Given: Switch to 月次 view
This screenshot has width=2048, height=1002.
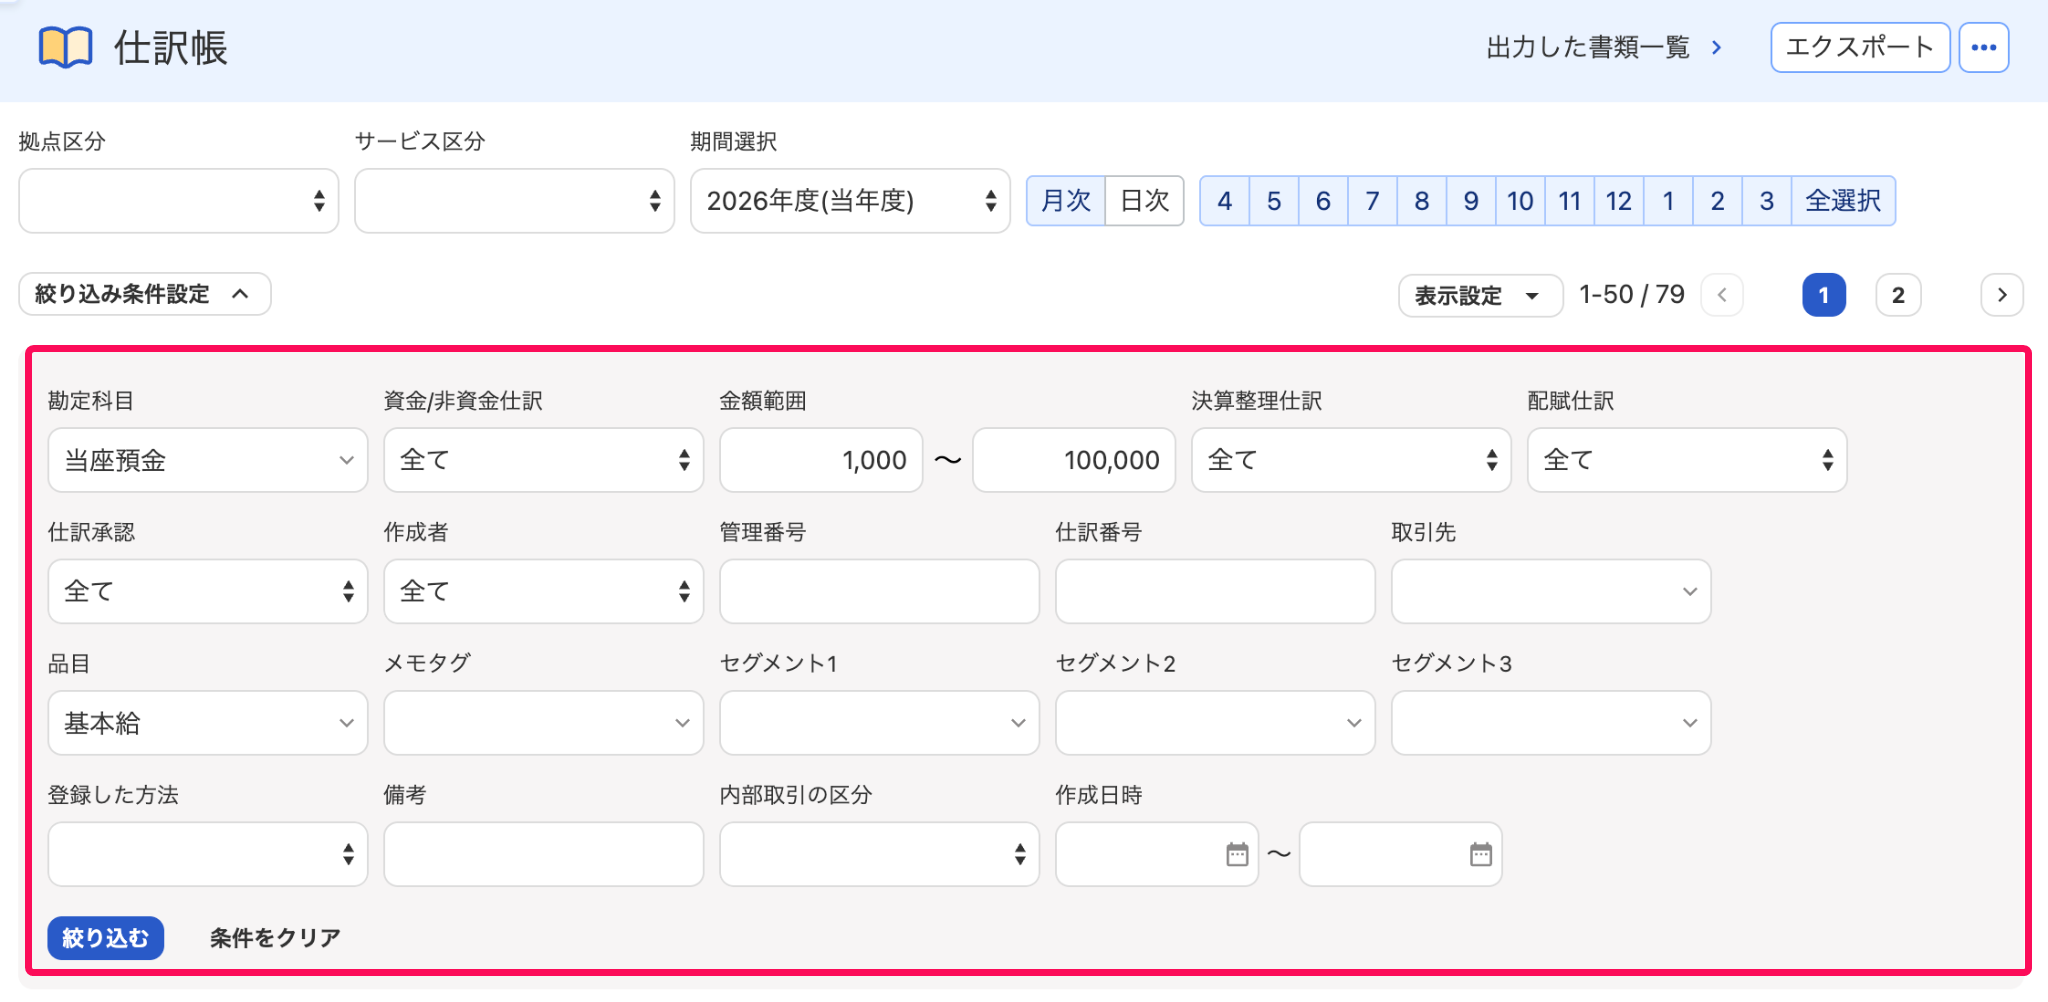Looking at the screenshot, I should [1066, 201].
